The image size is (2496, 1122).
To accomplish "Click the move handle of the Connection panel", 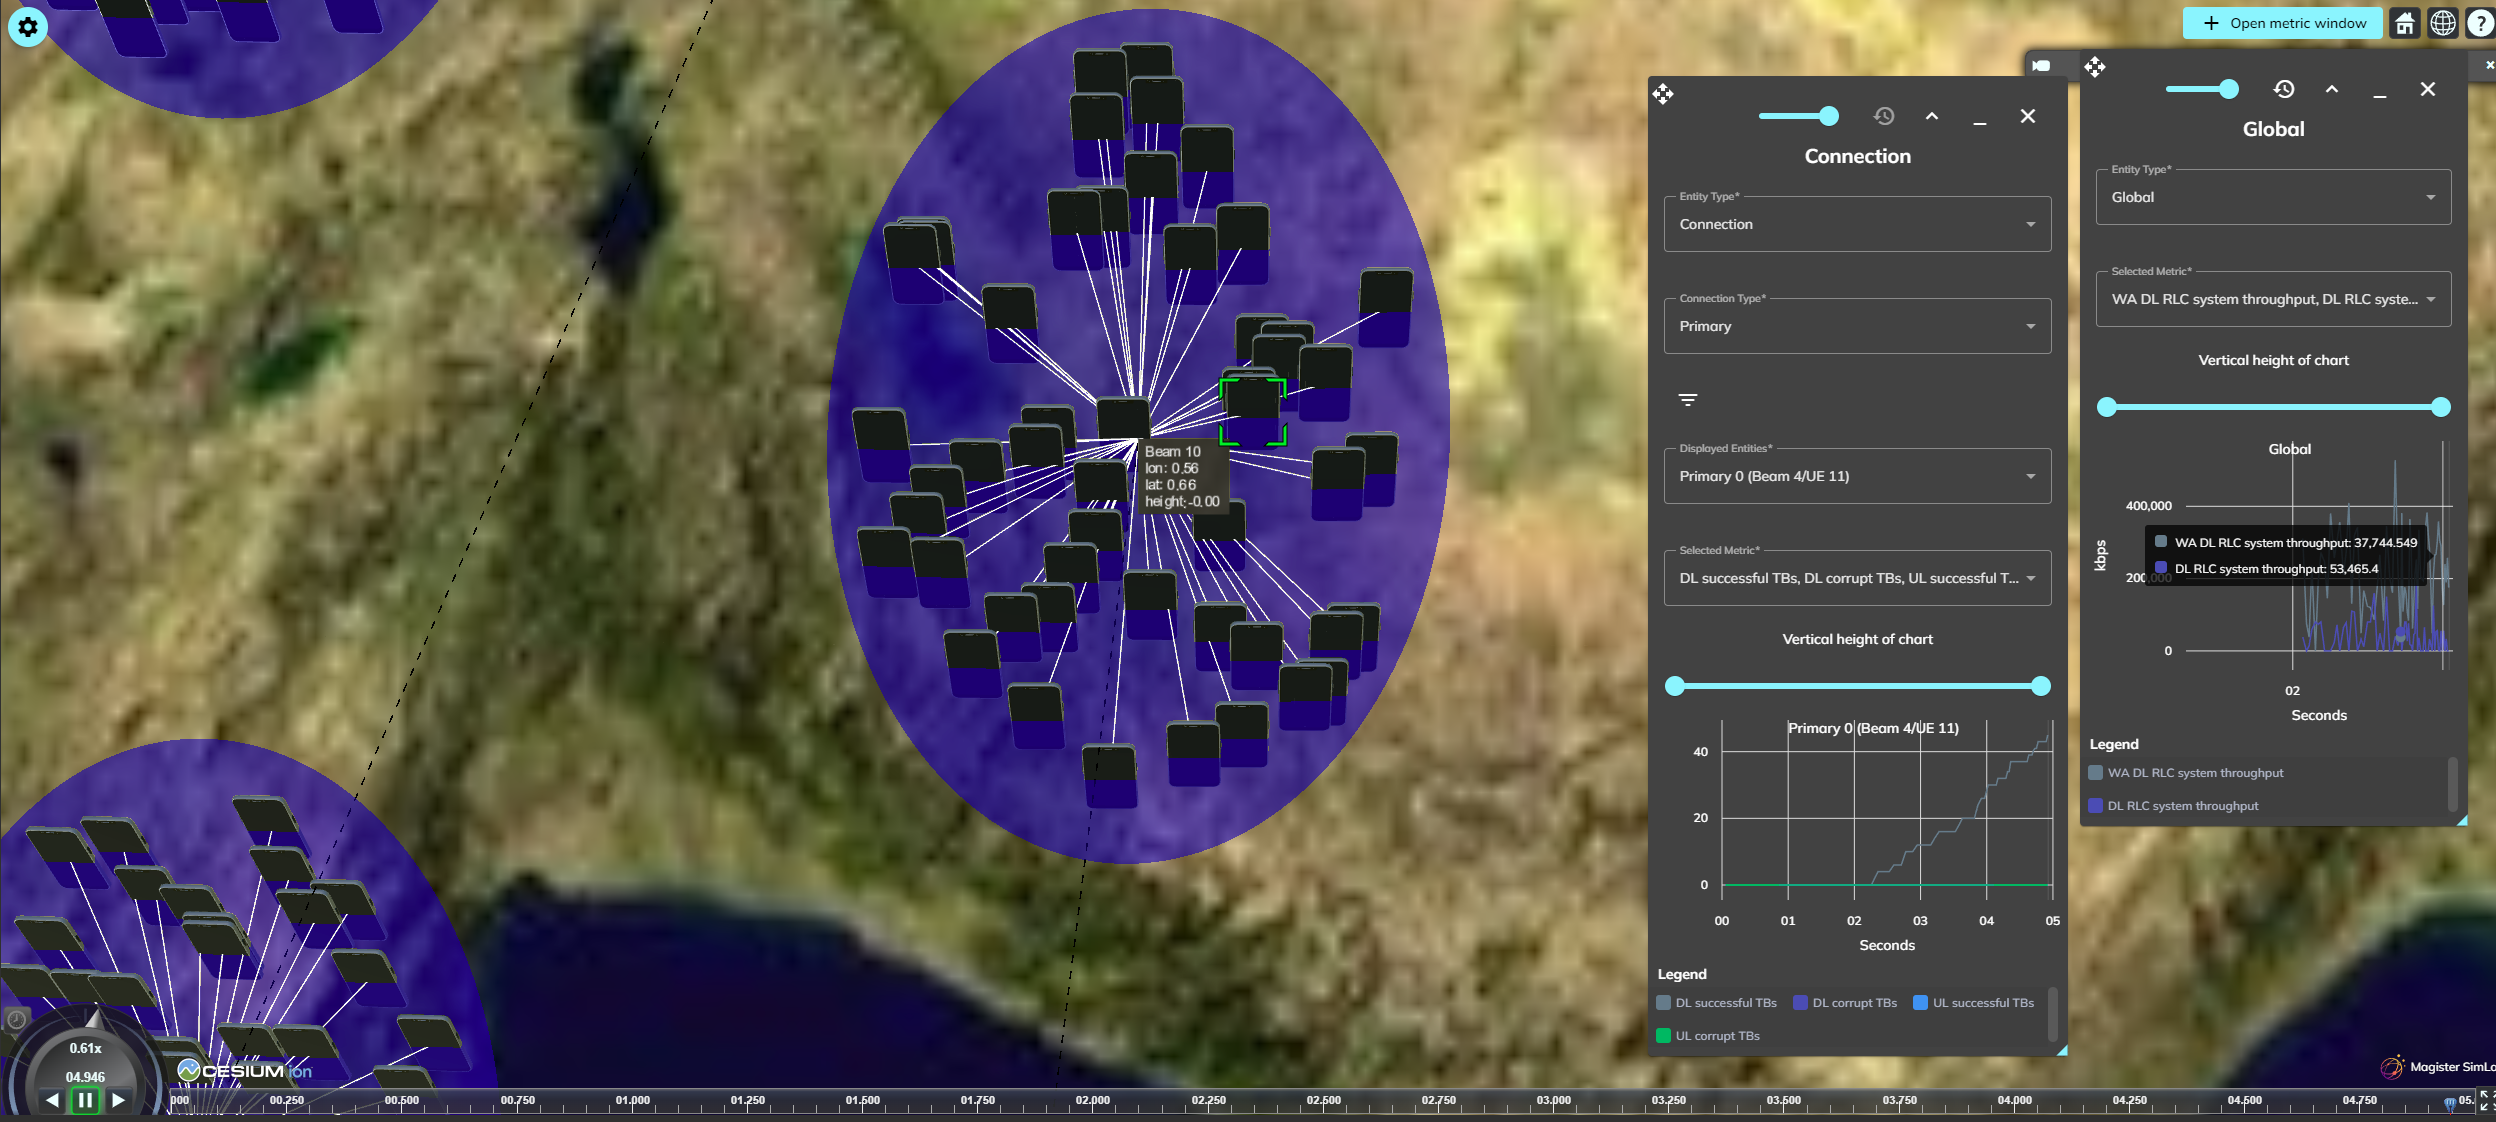I will coord(1663,94).
